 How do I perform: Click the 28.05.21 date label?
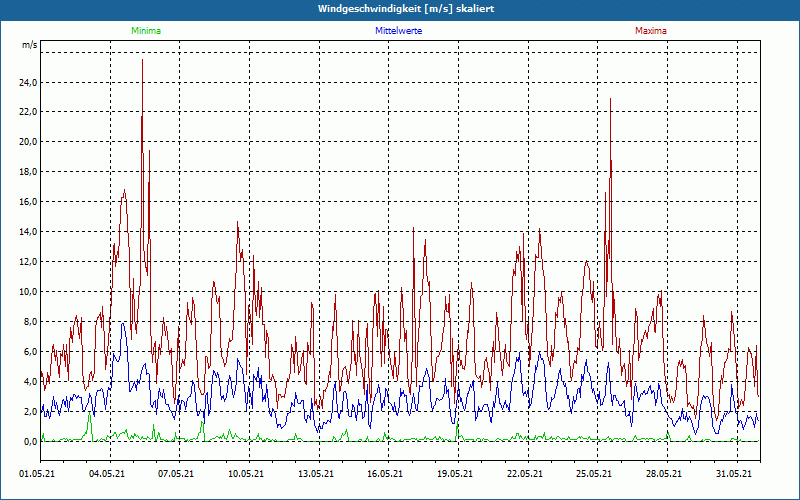coord(664,474)
